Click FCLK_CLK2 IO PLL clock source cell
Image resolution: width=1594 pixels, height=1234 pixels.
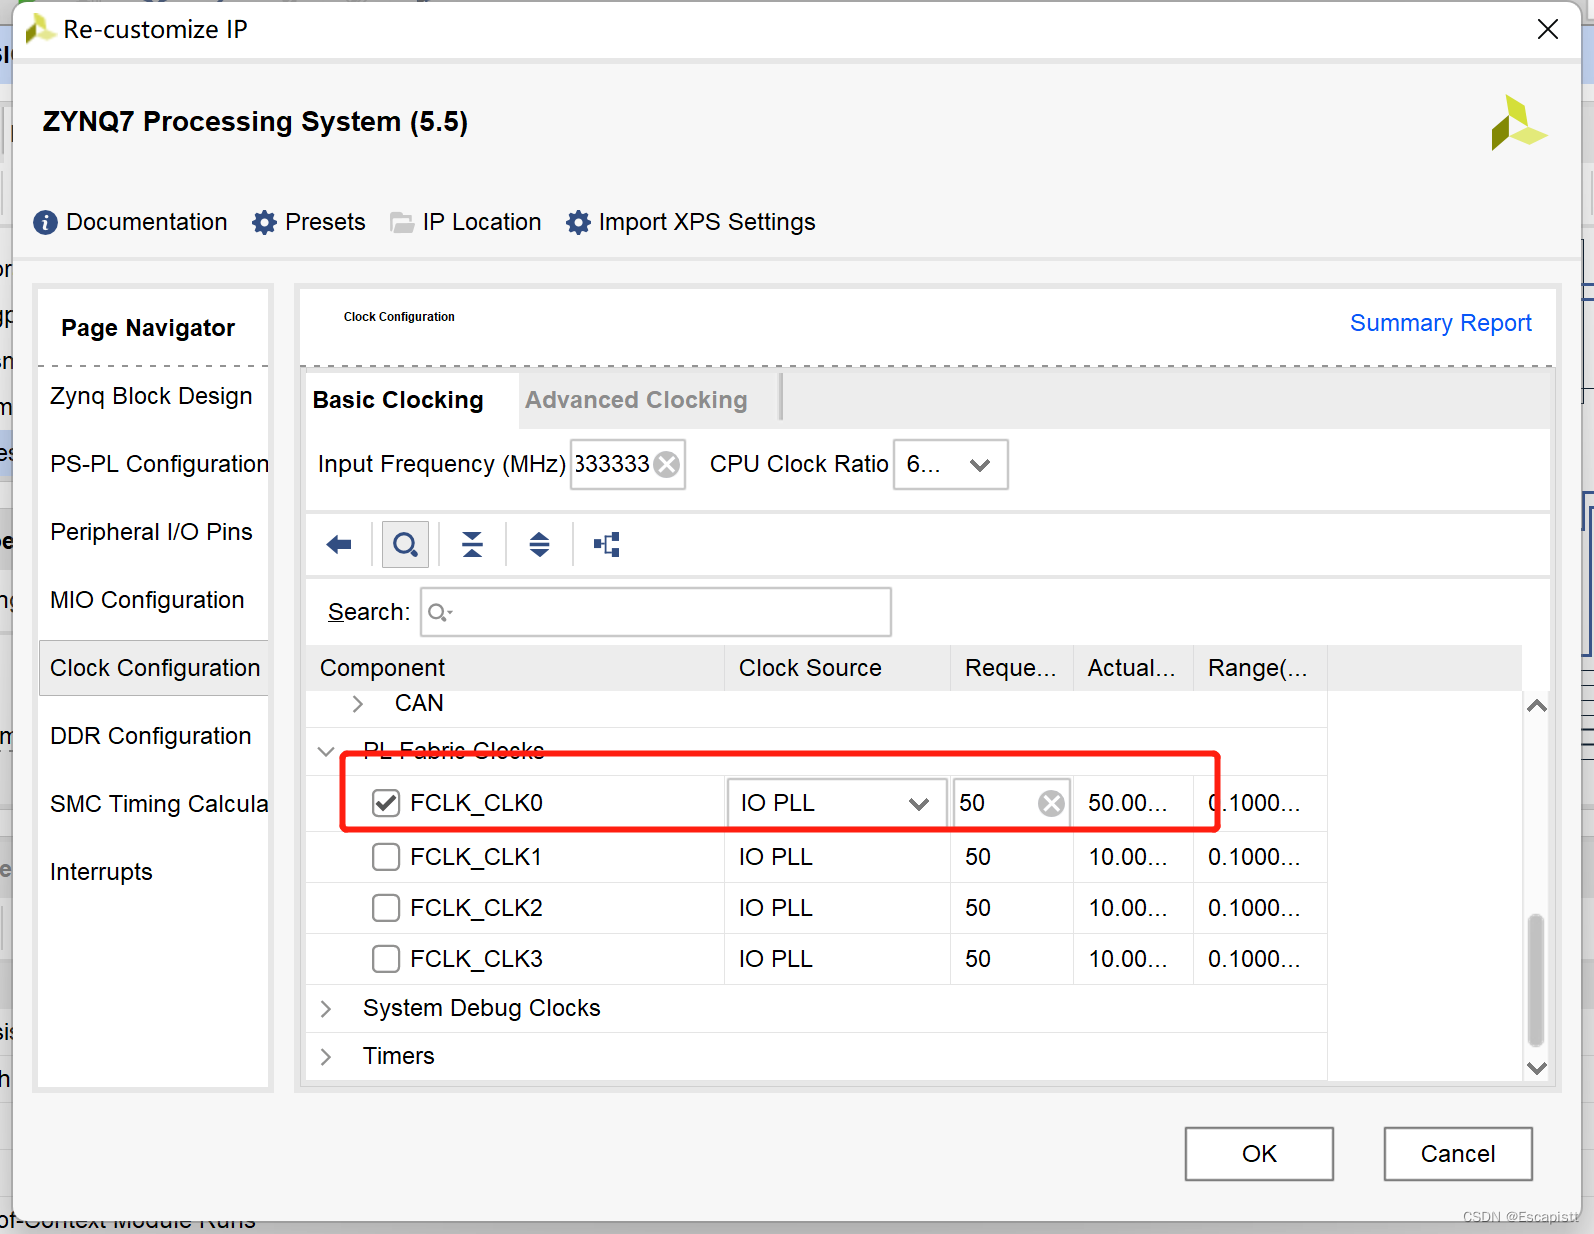tap(837, 908)
